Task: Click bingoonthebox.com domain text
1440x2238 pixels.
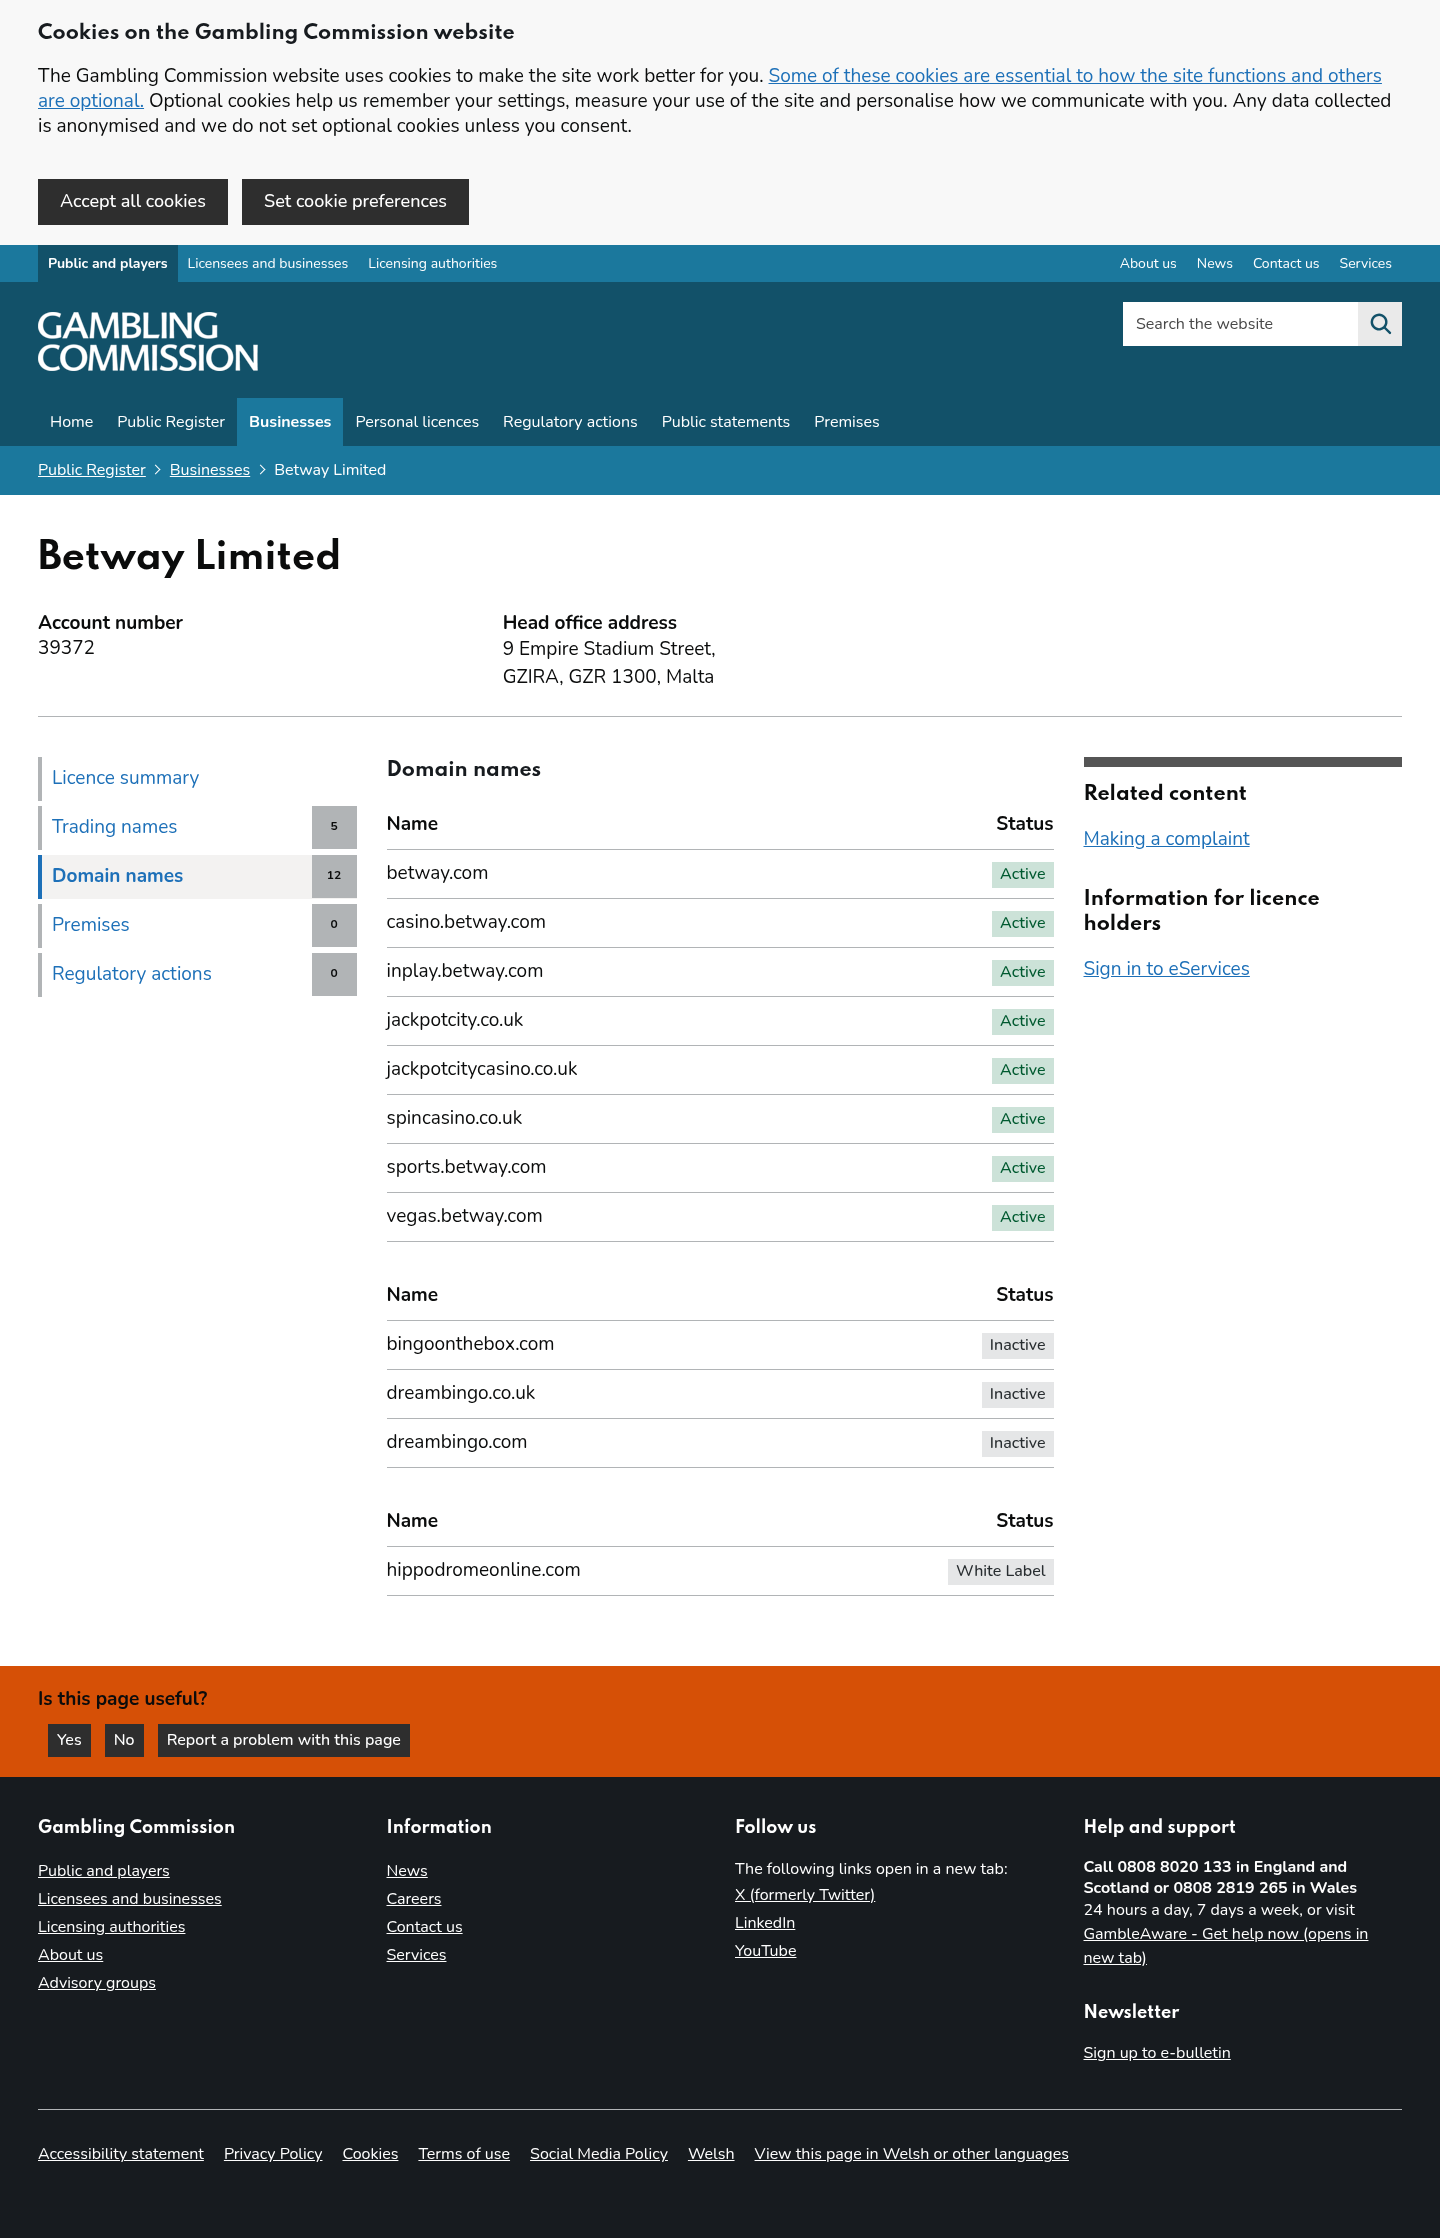Action: pyautogui.click(x=470, y=1344)
